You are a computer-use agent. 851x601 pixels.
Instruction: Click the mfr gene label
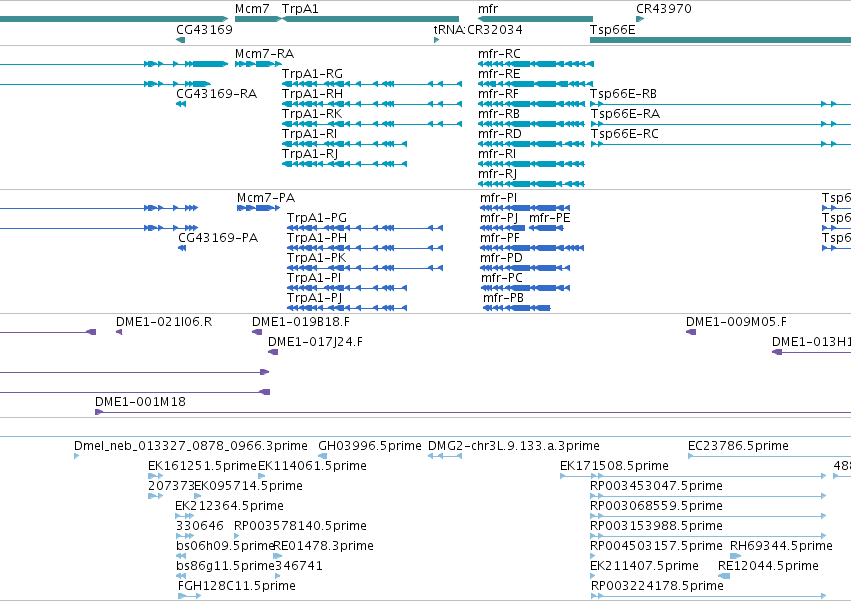(488, 9)
